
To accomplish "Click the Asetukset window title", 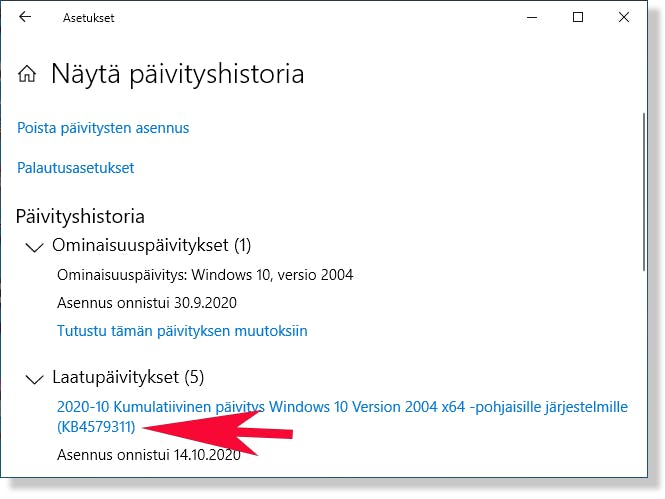I will pyautogui.click(x=89, y=18).
